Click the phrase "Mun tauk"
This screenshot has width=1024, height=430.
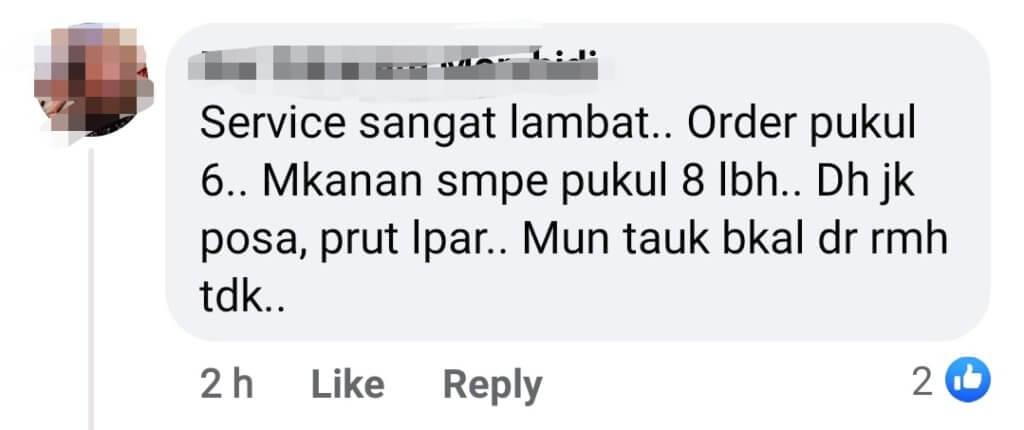[x=616, y=240]
